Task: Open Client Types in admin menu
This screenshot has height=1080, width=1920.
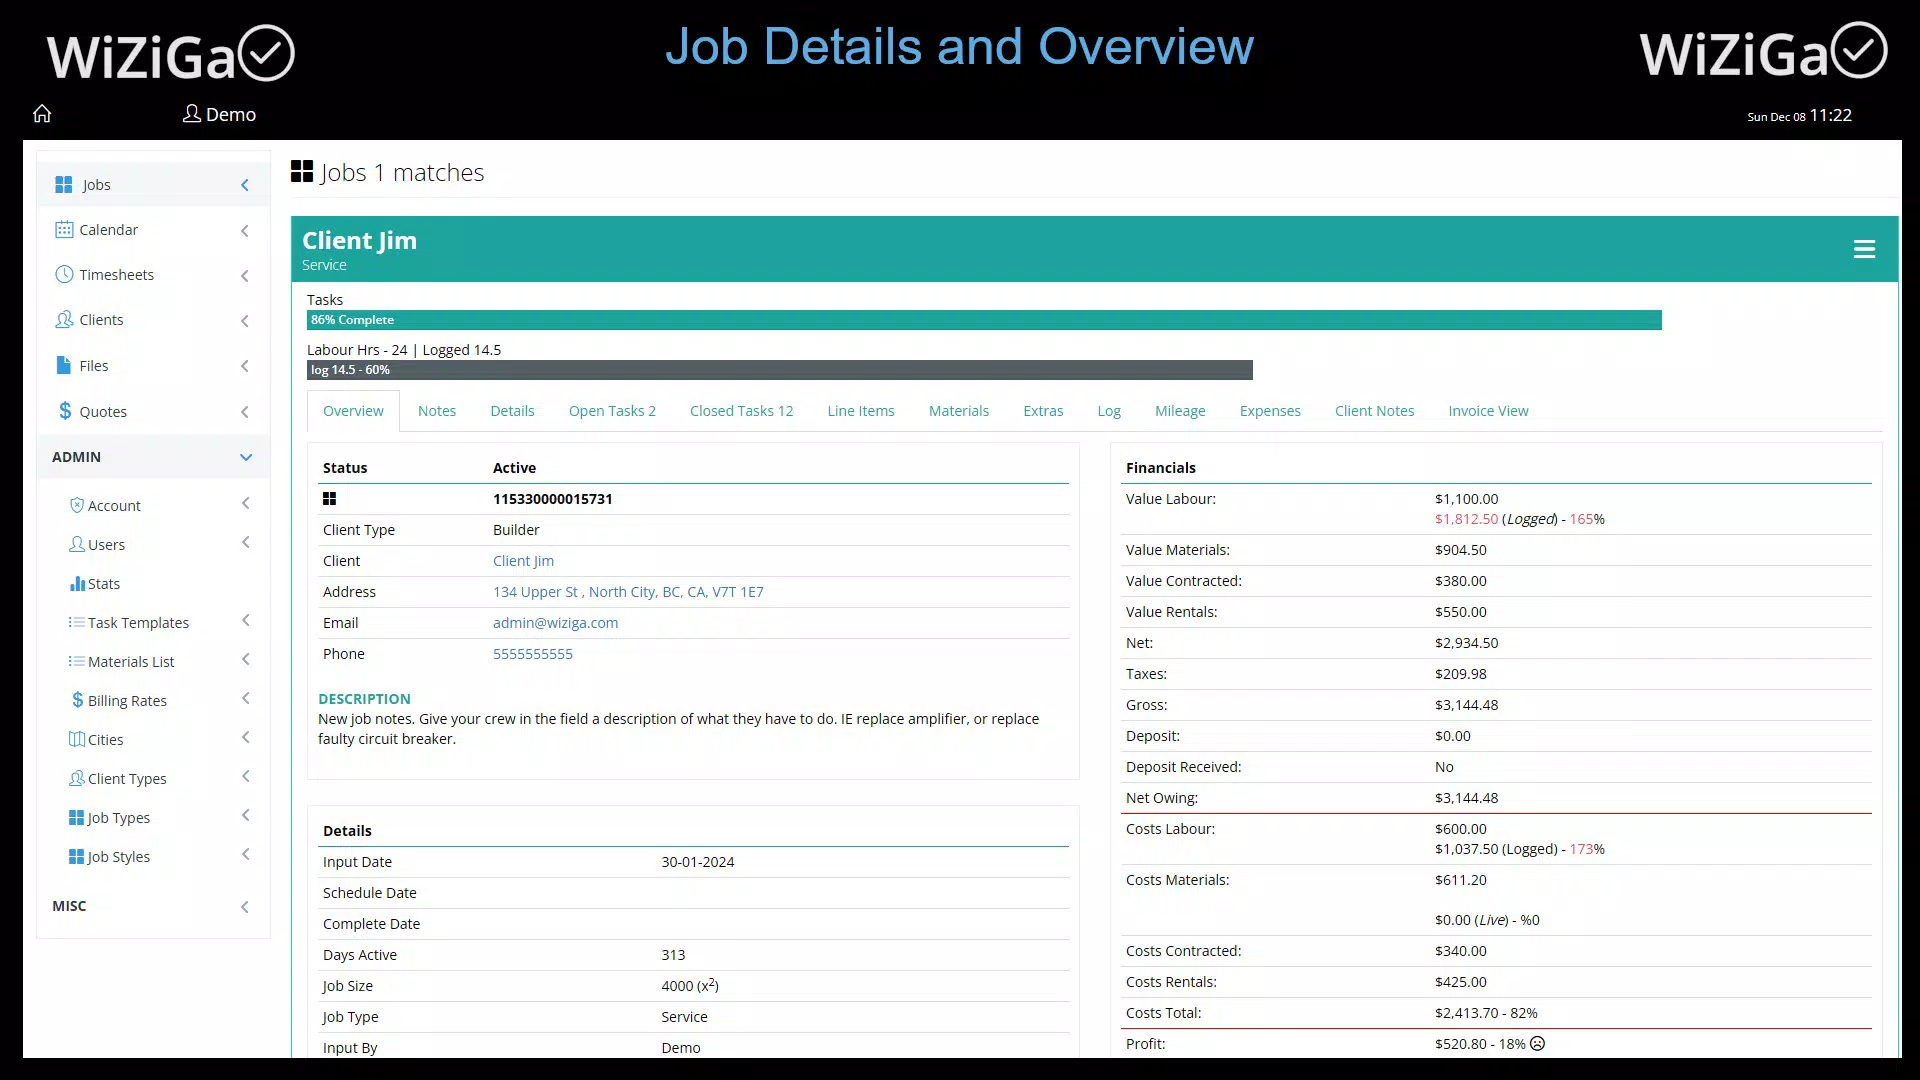Action: (x=127, y=779)
